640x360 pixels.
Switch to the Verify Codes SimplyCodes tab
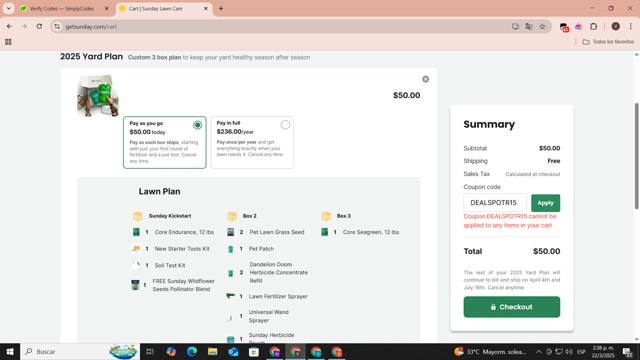(x=61, y=8)
